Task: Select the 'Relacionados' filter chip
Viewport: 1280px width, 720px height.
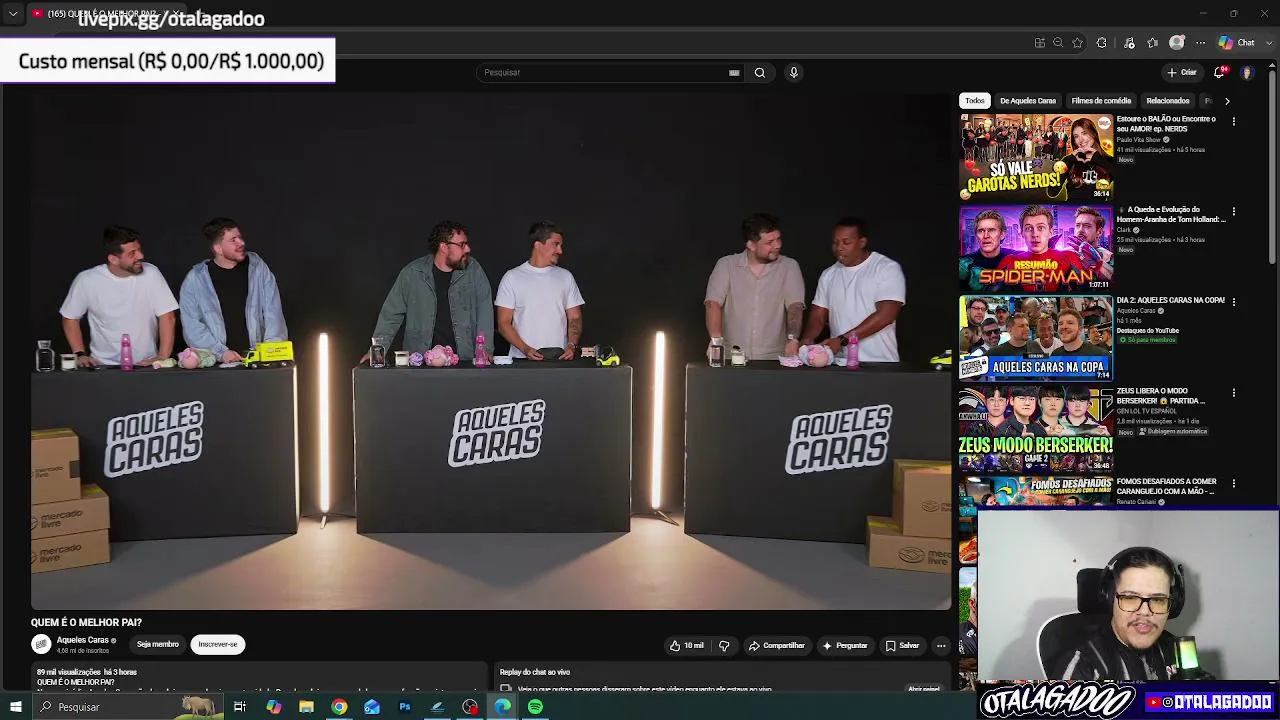Action: (x=1168, y=101)
